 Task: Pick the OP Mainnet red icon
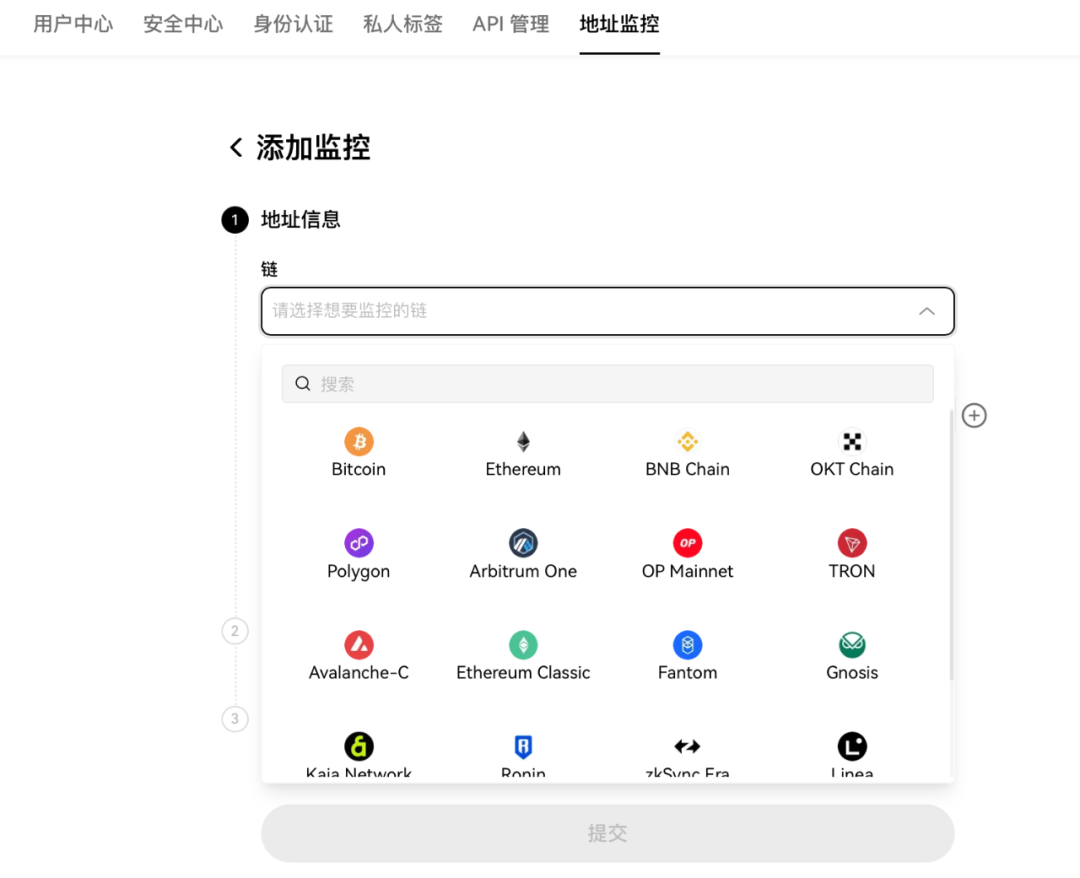[687, 543]
